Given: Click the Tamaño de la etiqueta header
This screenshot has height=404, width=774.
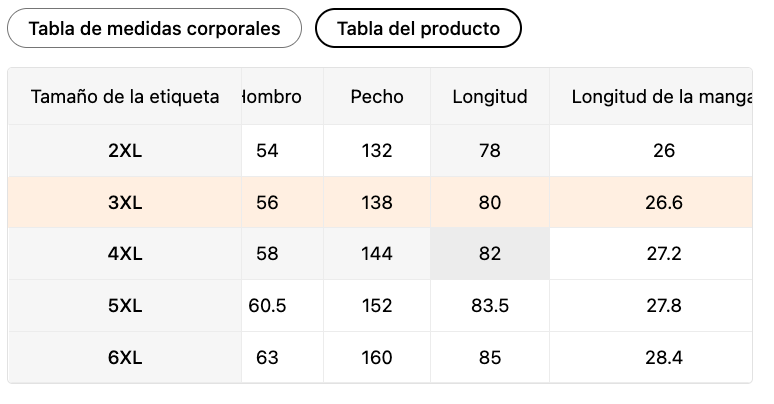Looking at the screenshot, I should tap(125, 96).
